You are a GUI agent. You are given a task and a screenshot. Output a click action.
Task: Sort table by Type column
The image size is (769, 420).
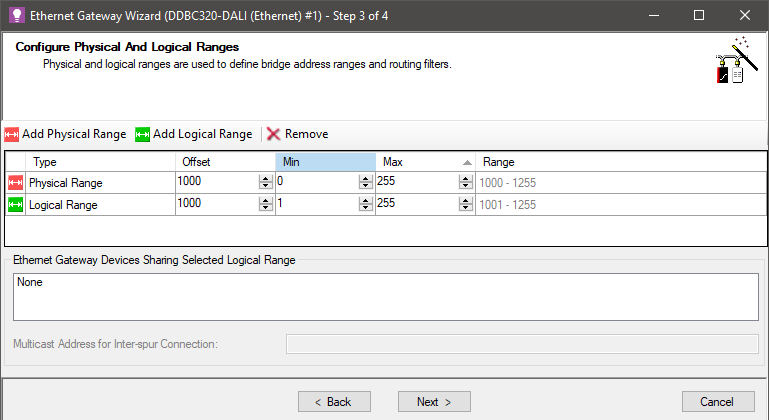[x=101, y=162]
